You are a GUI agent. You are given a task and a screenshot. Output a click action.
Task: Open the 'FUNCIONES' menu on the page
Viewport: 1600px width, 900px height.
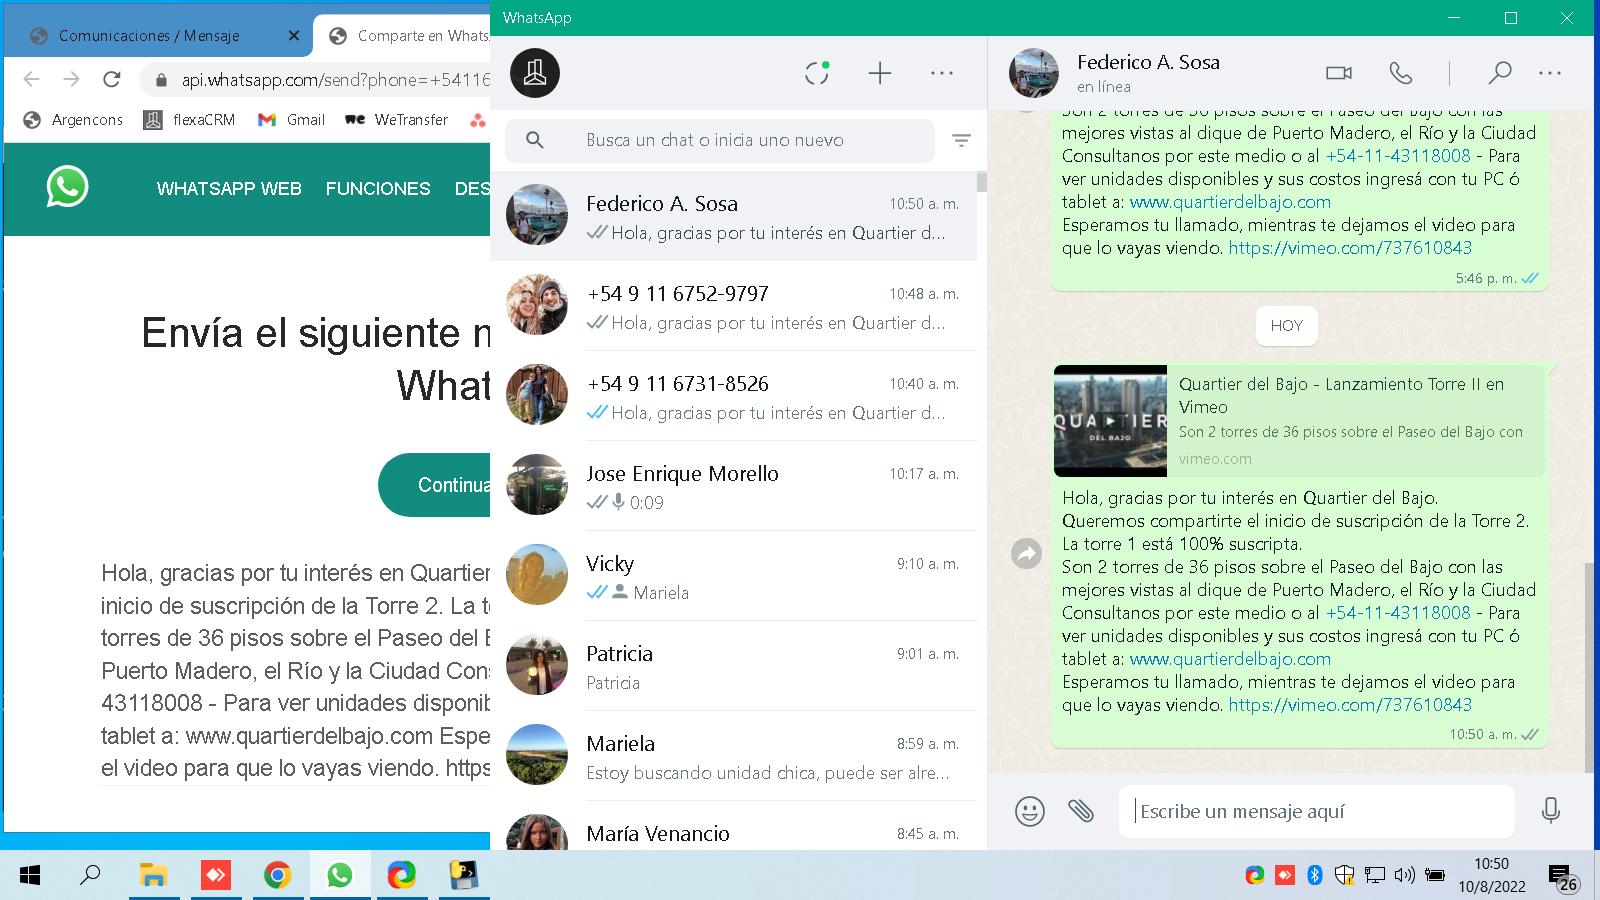[x=378, y=189]
